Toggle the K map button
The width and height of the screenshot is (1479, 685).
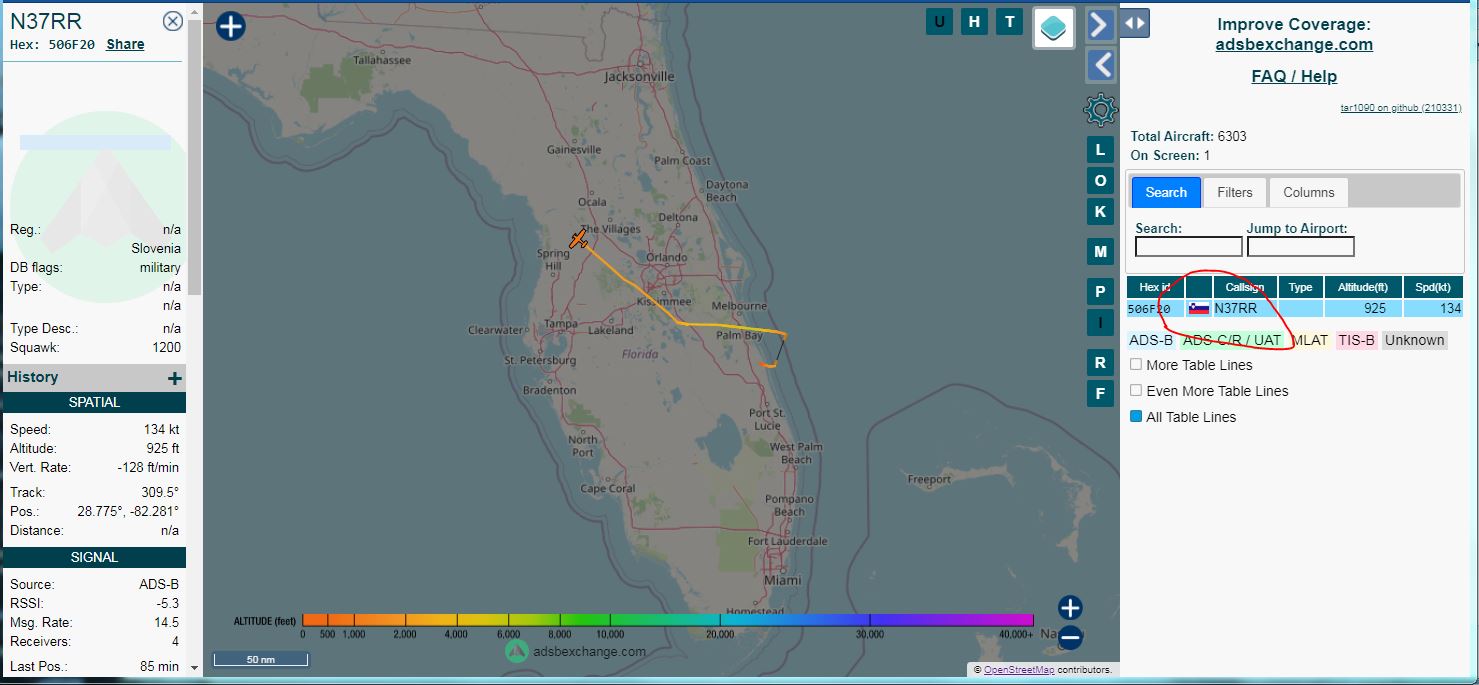coord(1100,212)
